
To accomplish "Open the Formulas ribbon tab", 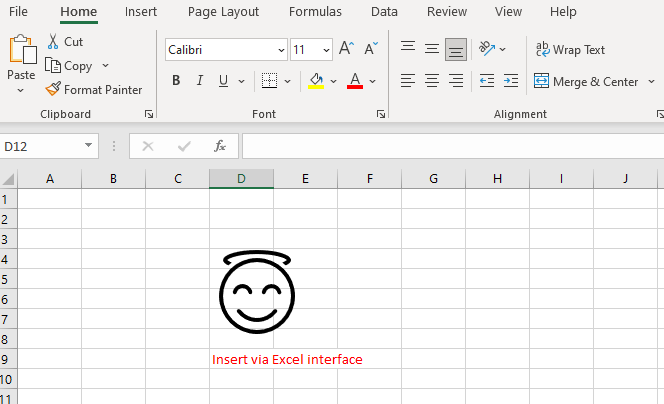I will click(x=315, y=12).
